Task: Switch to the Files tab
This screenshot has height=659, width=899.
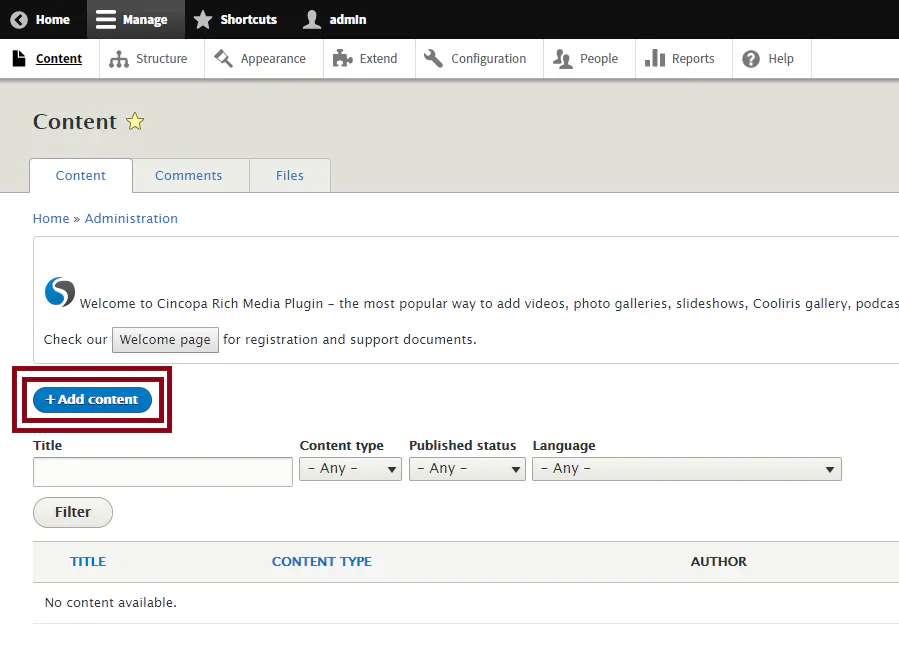Action: pos(290,176)
